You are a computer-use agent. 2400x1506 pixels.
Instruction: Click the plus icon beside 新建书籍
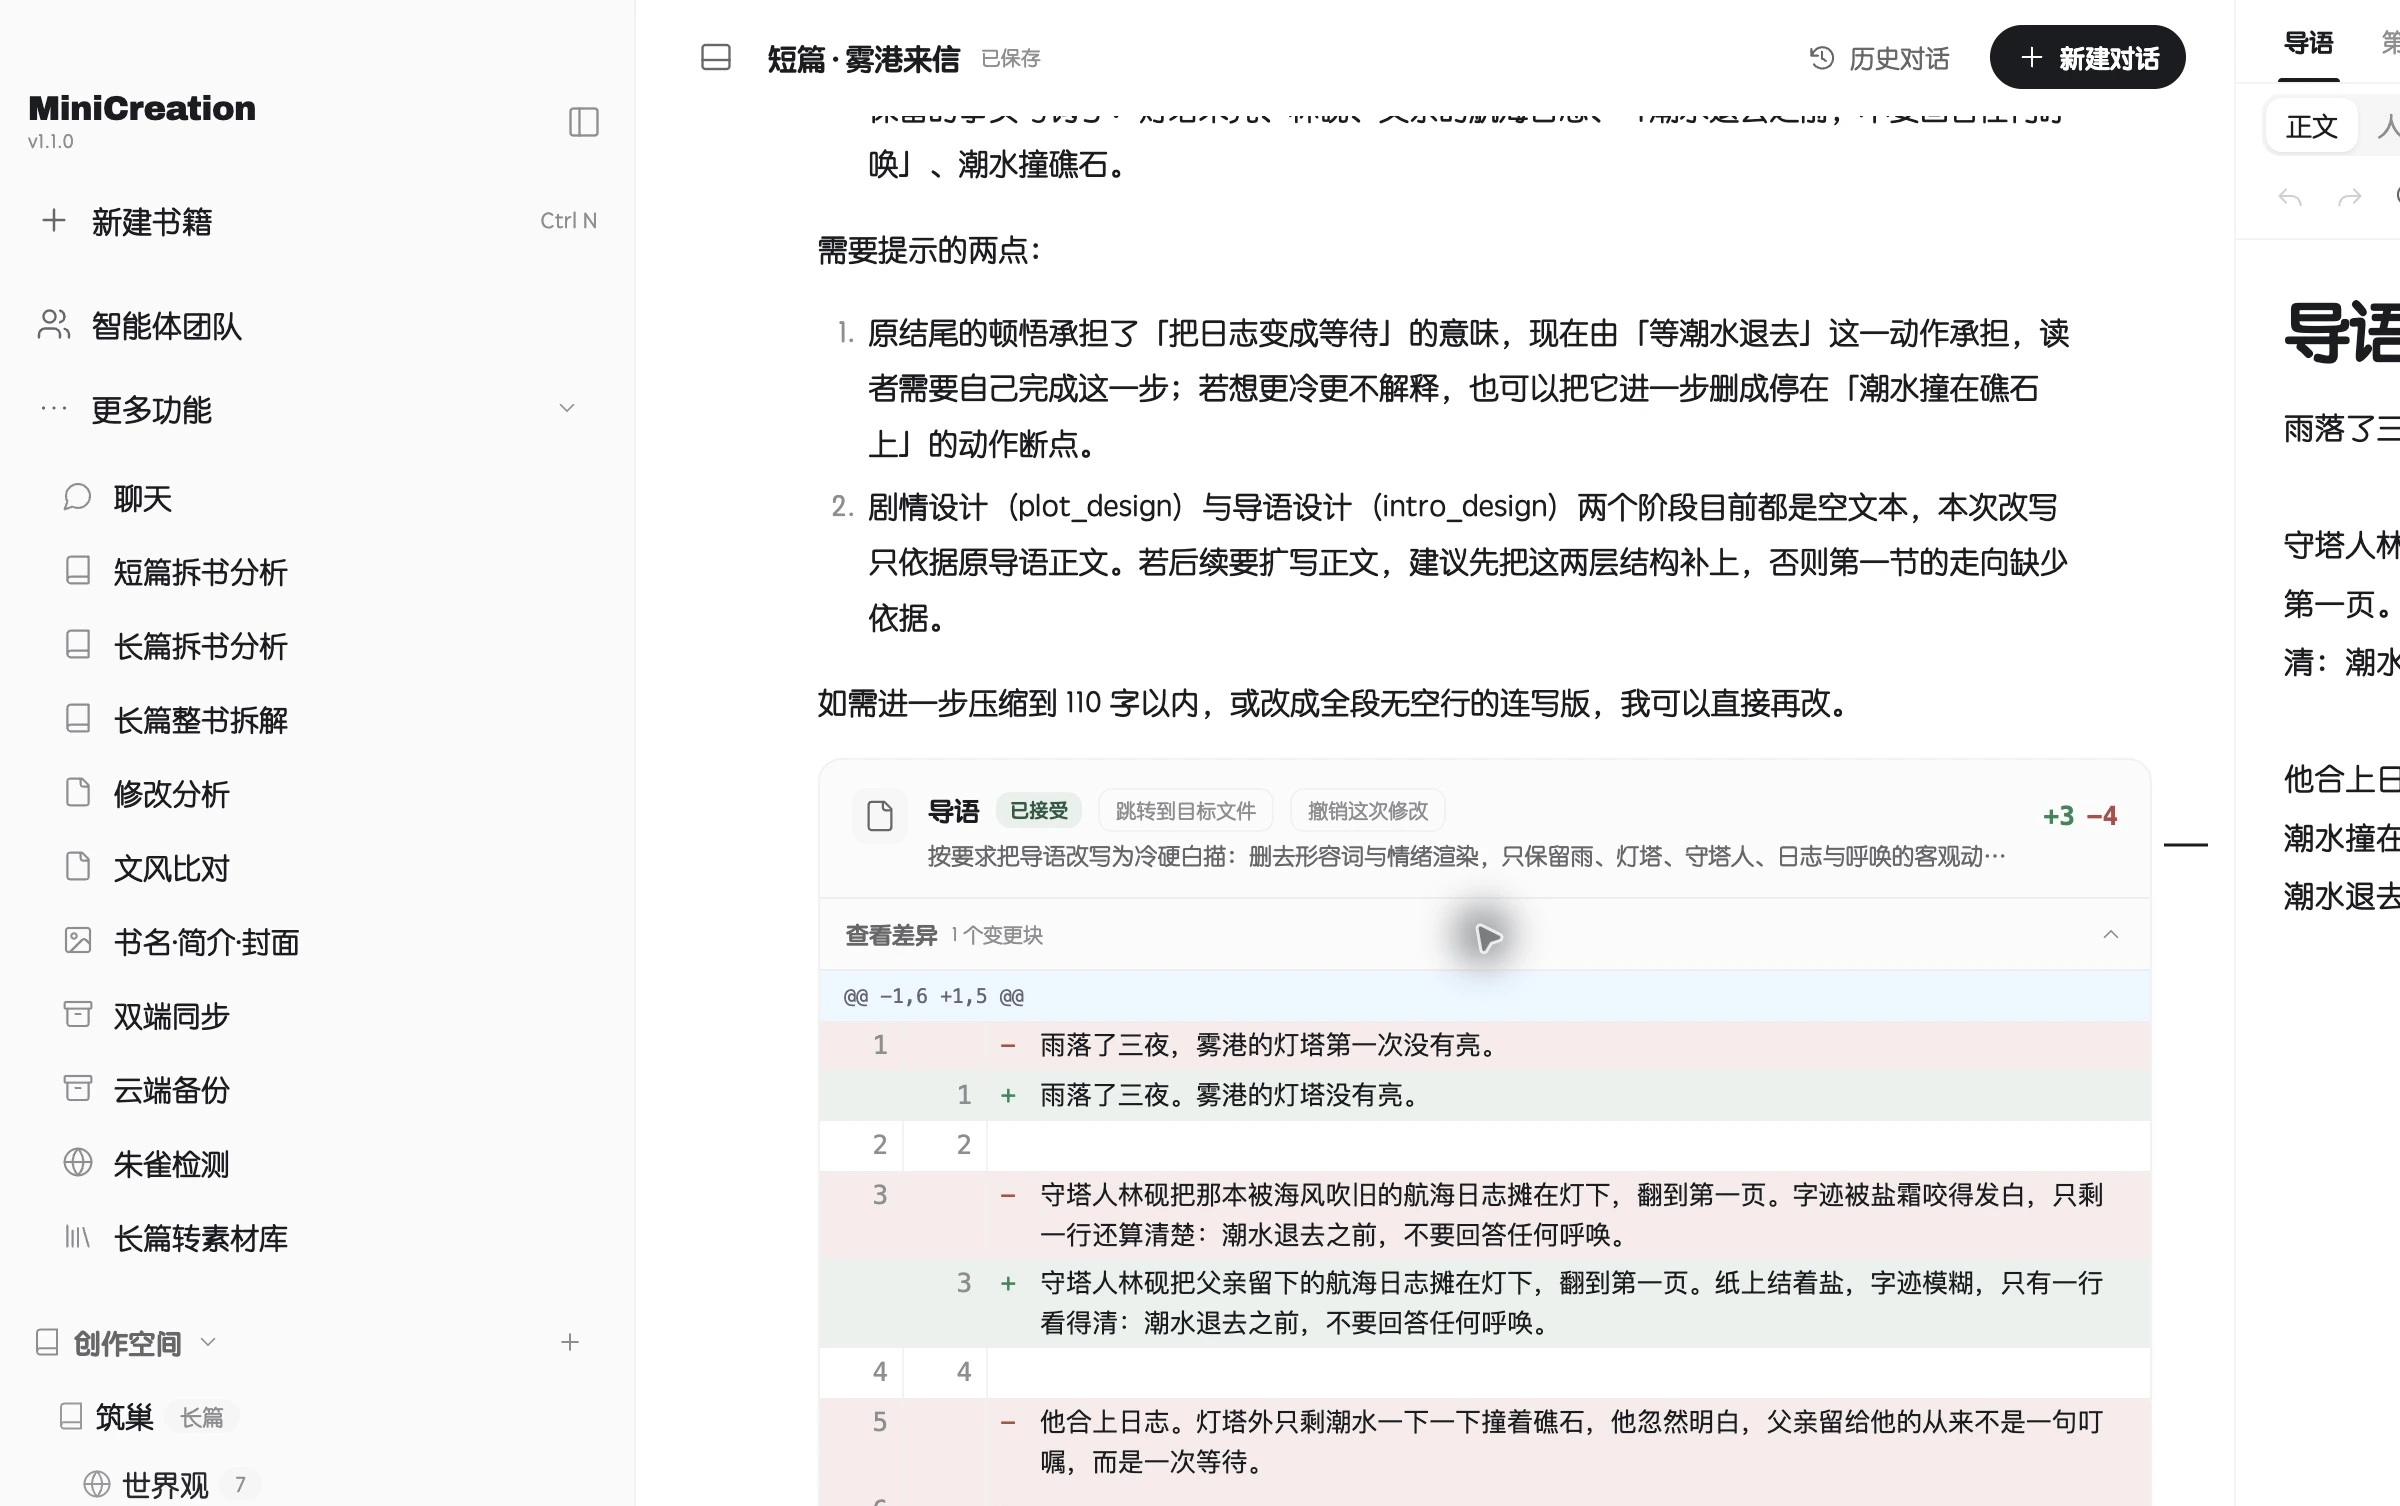tap(54, 221)
